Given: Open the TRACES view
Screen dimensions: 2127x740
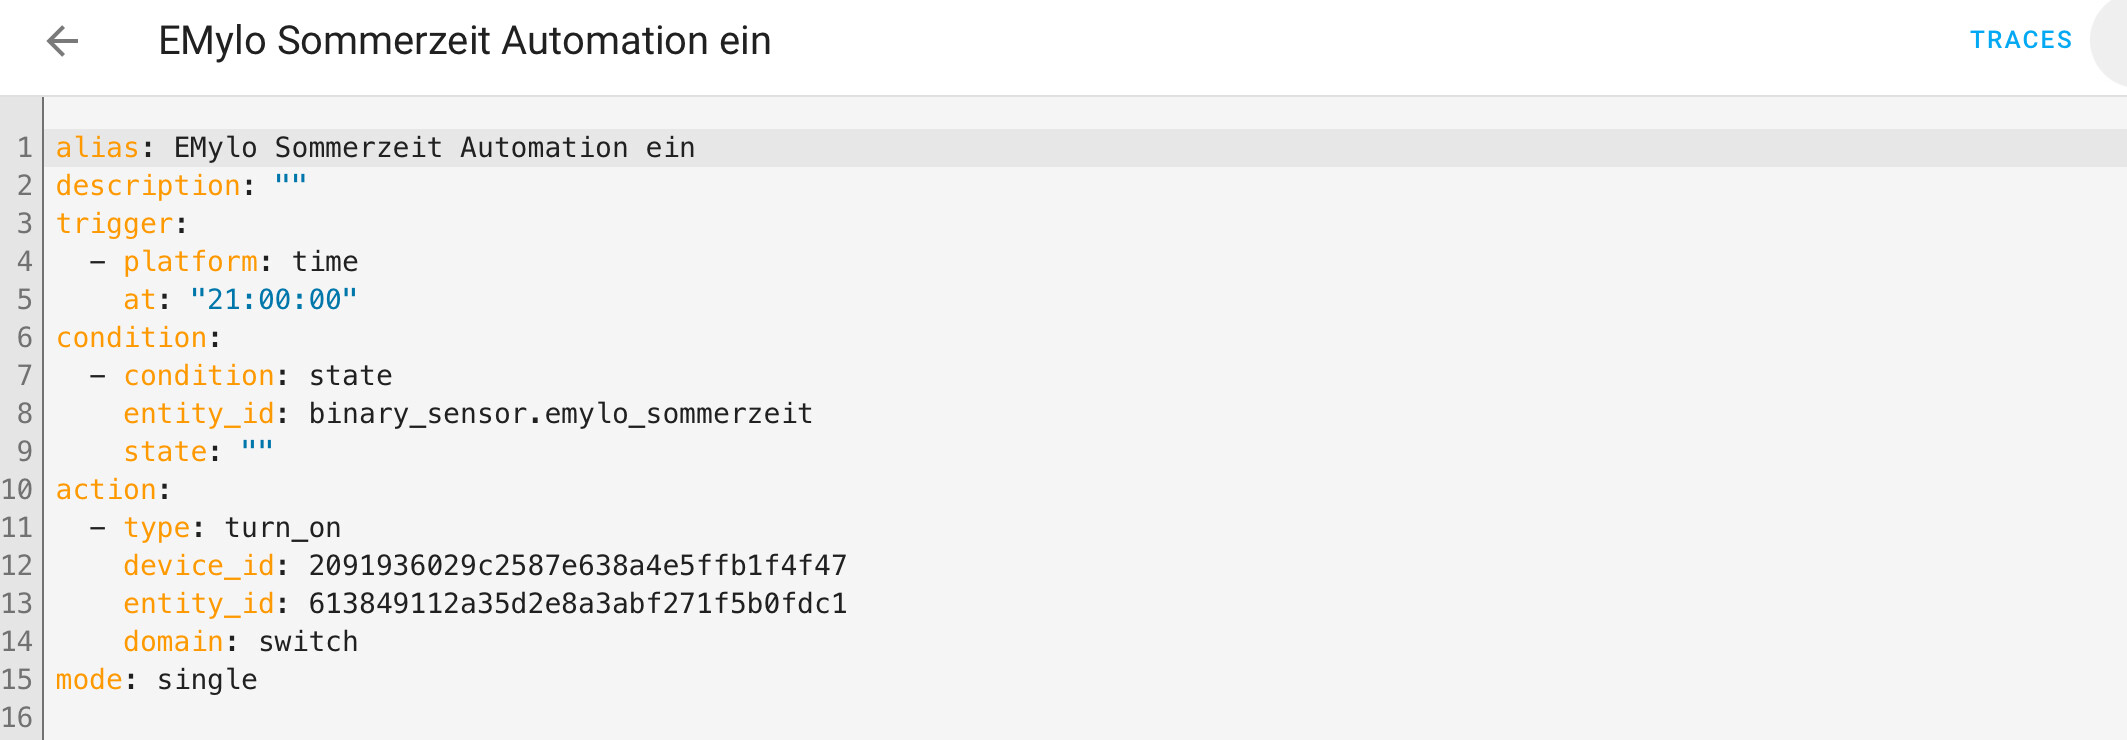Looking at the screenshot, I should [x=2020, y=40].
